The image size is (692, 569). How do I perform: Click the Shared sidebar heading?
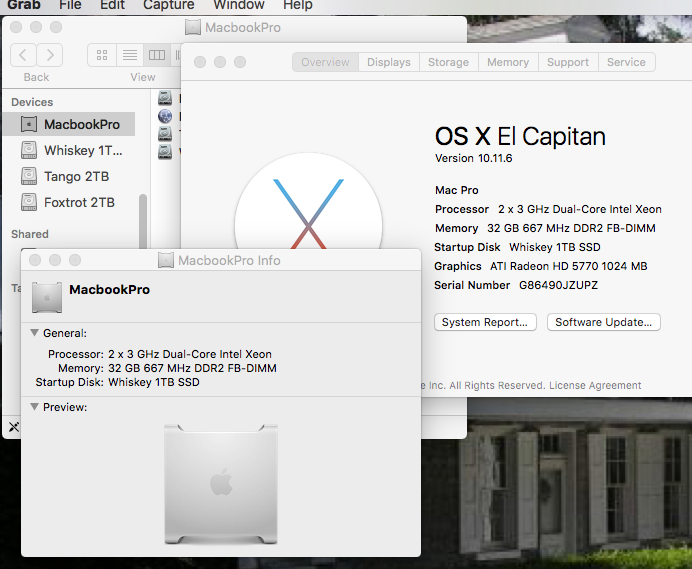30,234
